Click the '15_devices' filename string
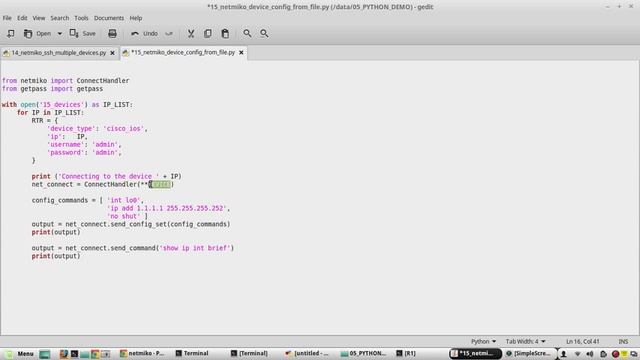640x360 pixels. point(62,105)
